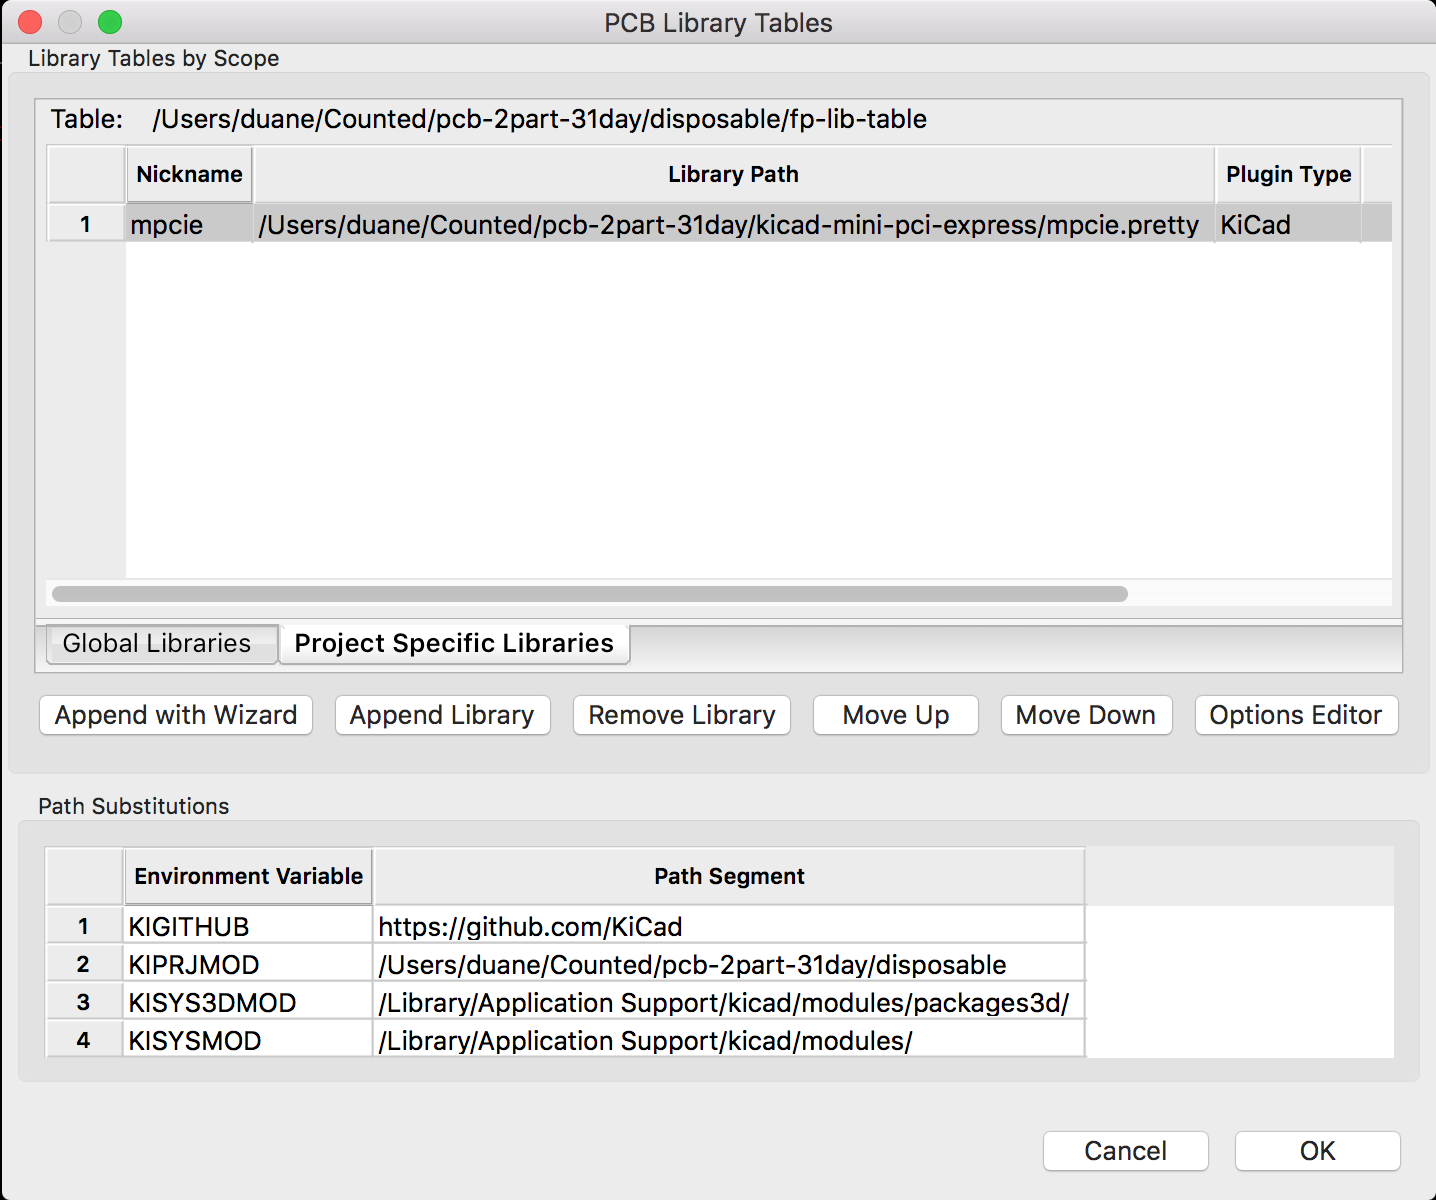Select the KISYS3DMOD row header number 3
This screenshot has width=1436, height=1200.
pos(84,1003)
